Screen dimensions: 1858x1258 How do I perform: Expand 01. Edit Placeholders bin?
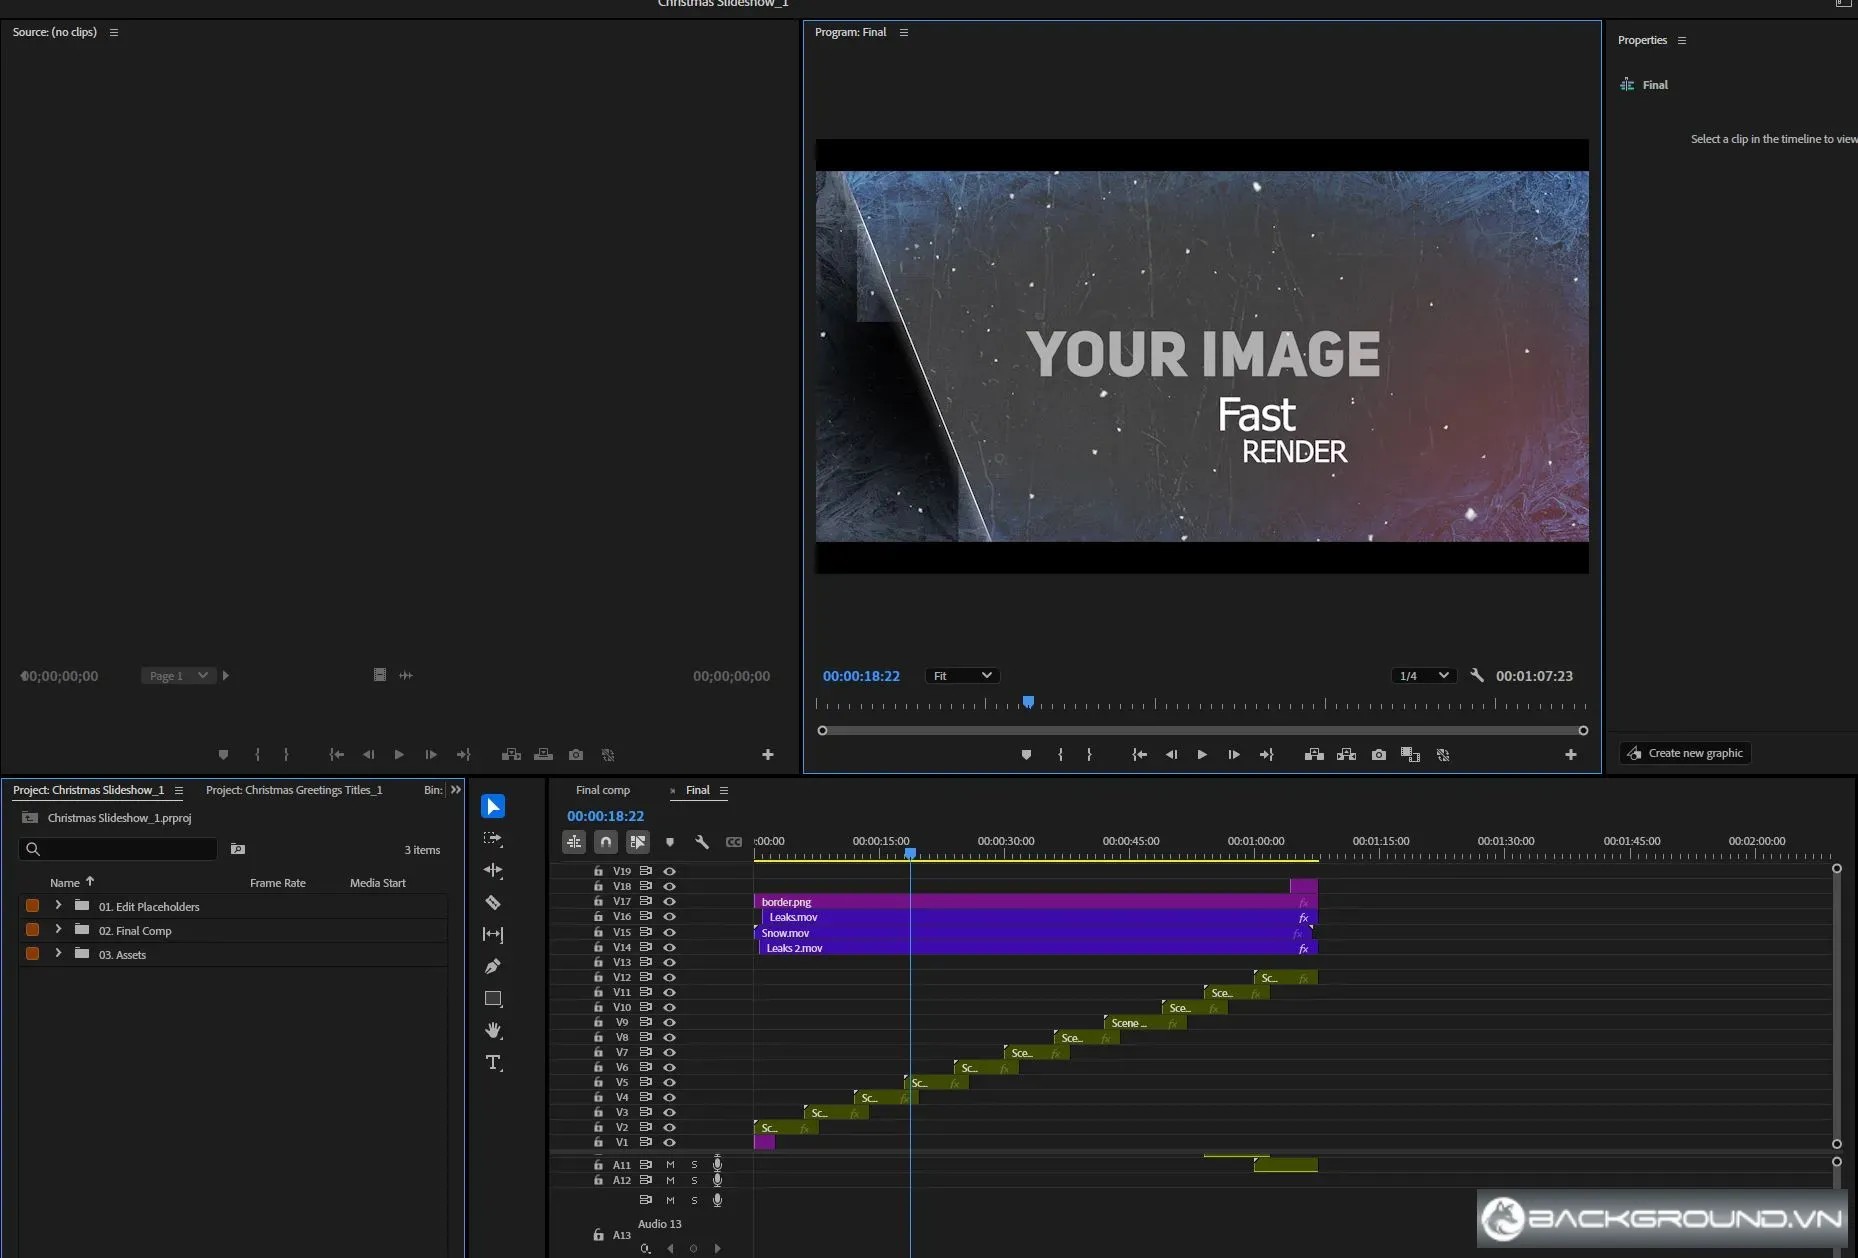click(58, 906)
